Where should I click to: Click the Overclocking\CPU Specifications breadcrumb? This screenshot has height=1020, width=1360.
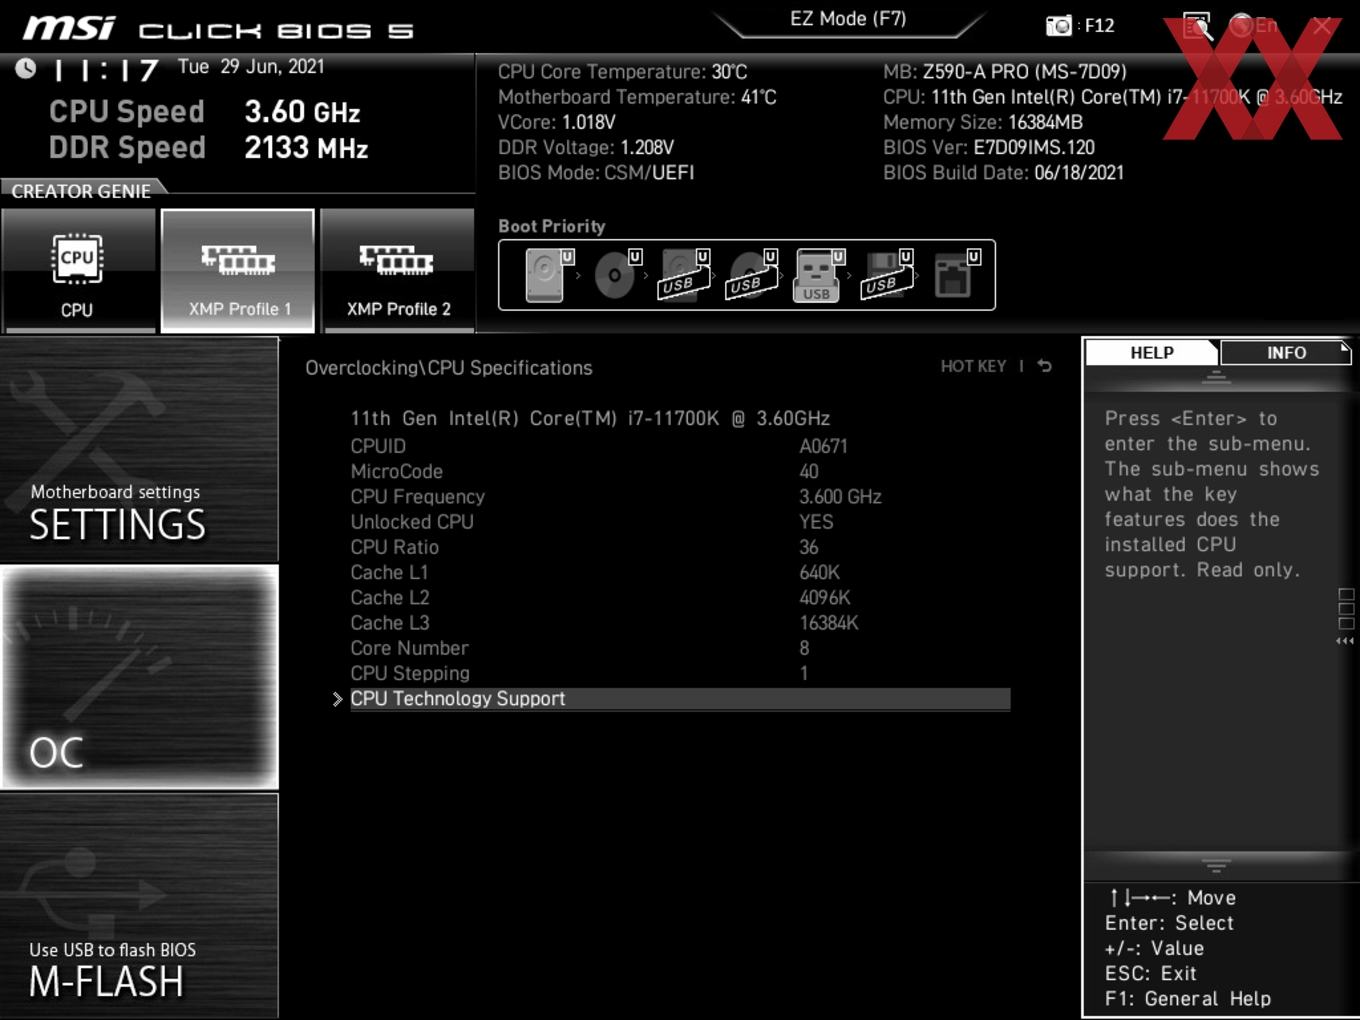[449, 367]
